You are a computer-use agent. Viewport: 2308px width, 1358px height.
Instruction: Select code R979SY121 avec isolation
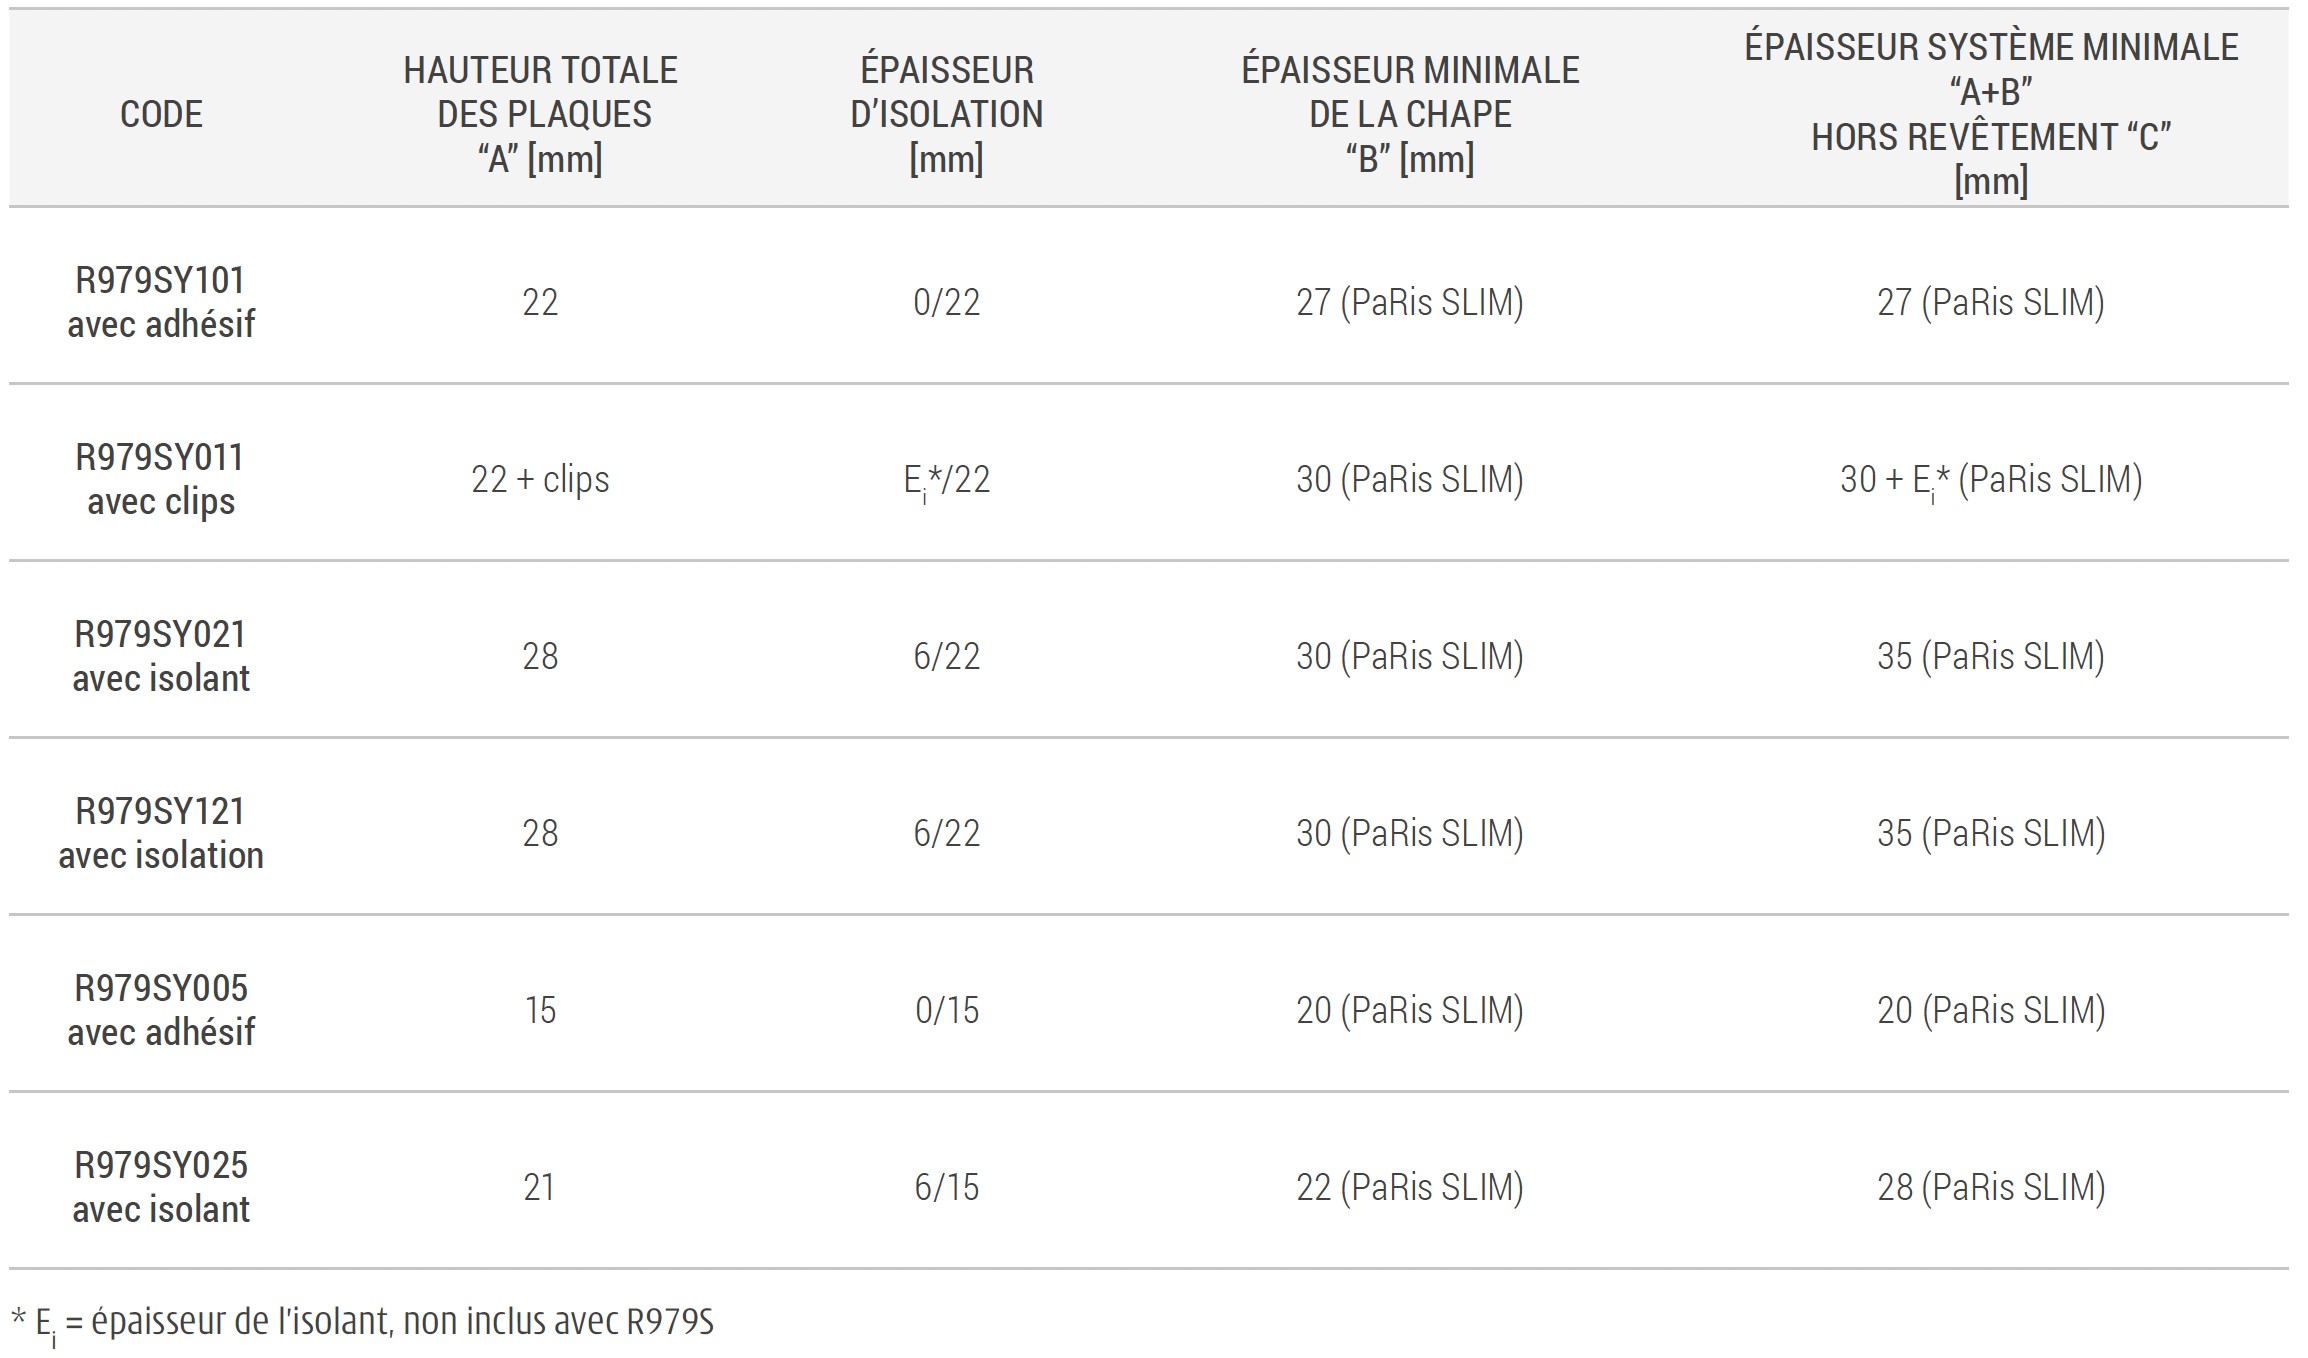[161, 833]
